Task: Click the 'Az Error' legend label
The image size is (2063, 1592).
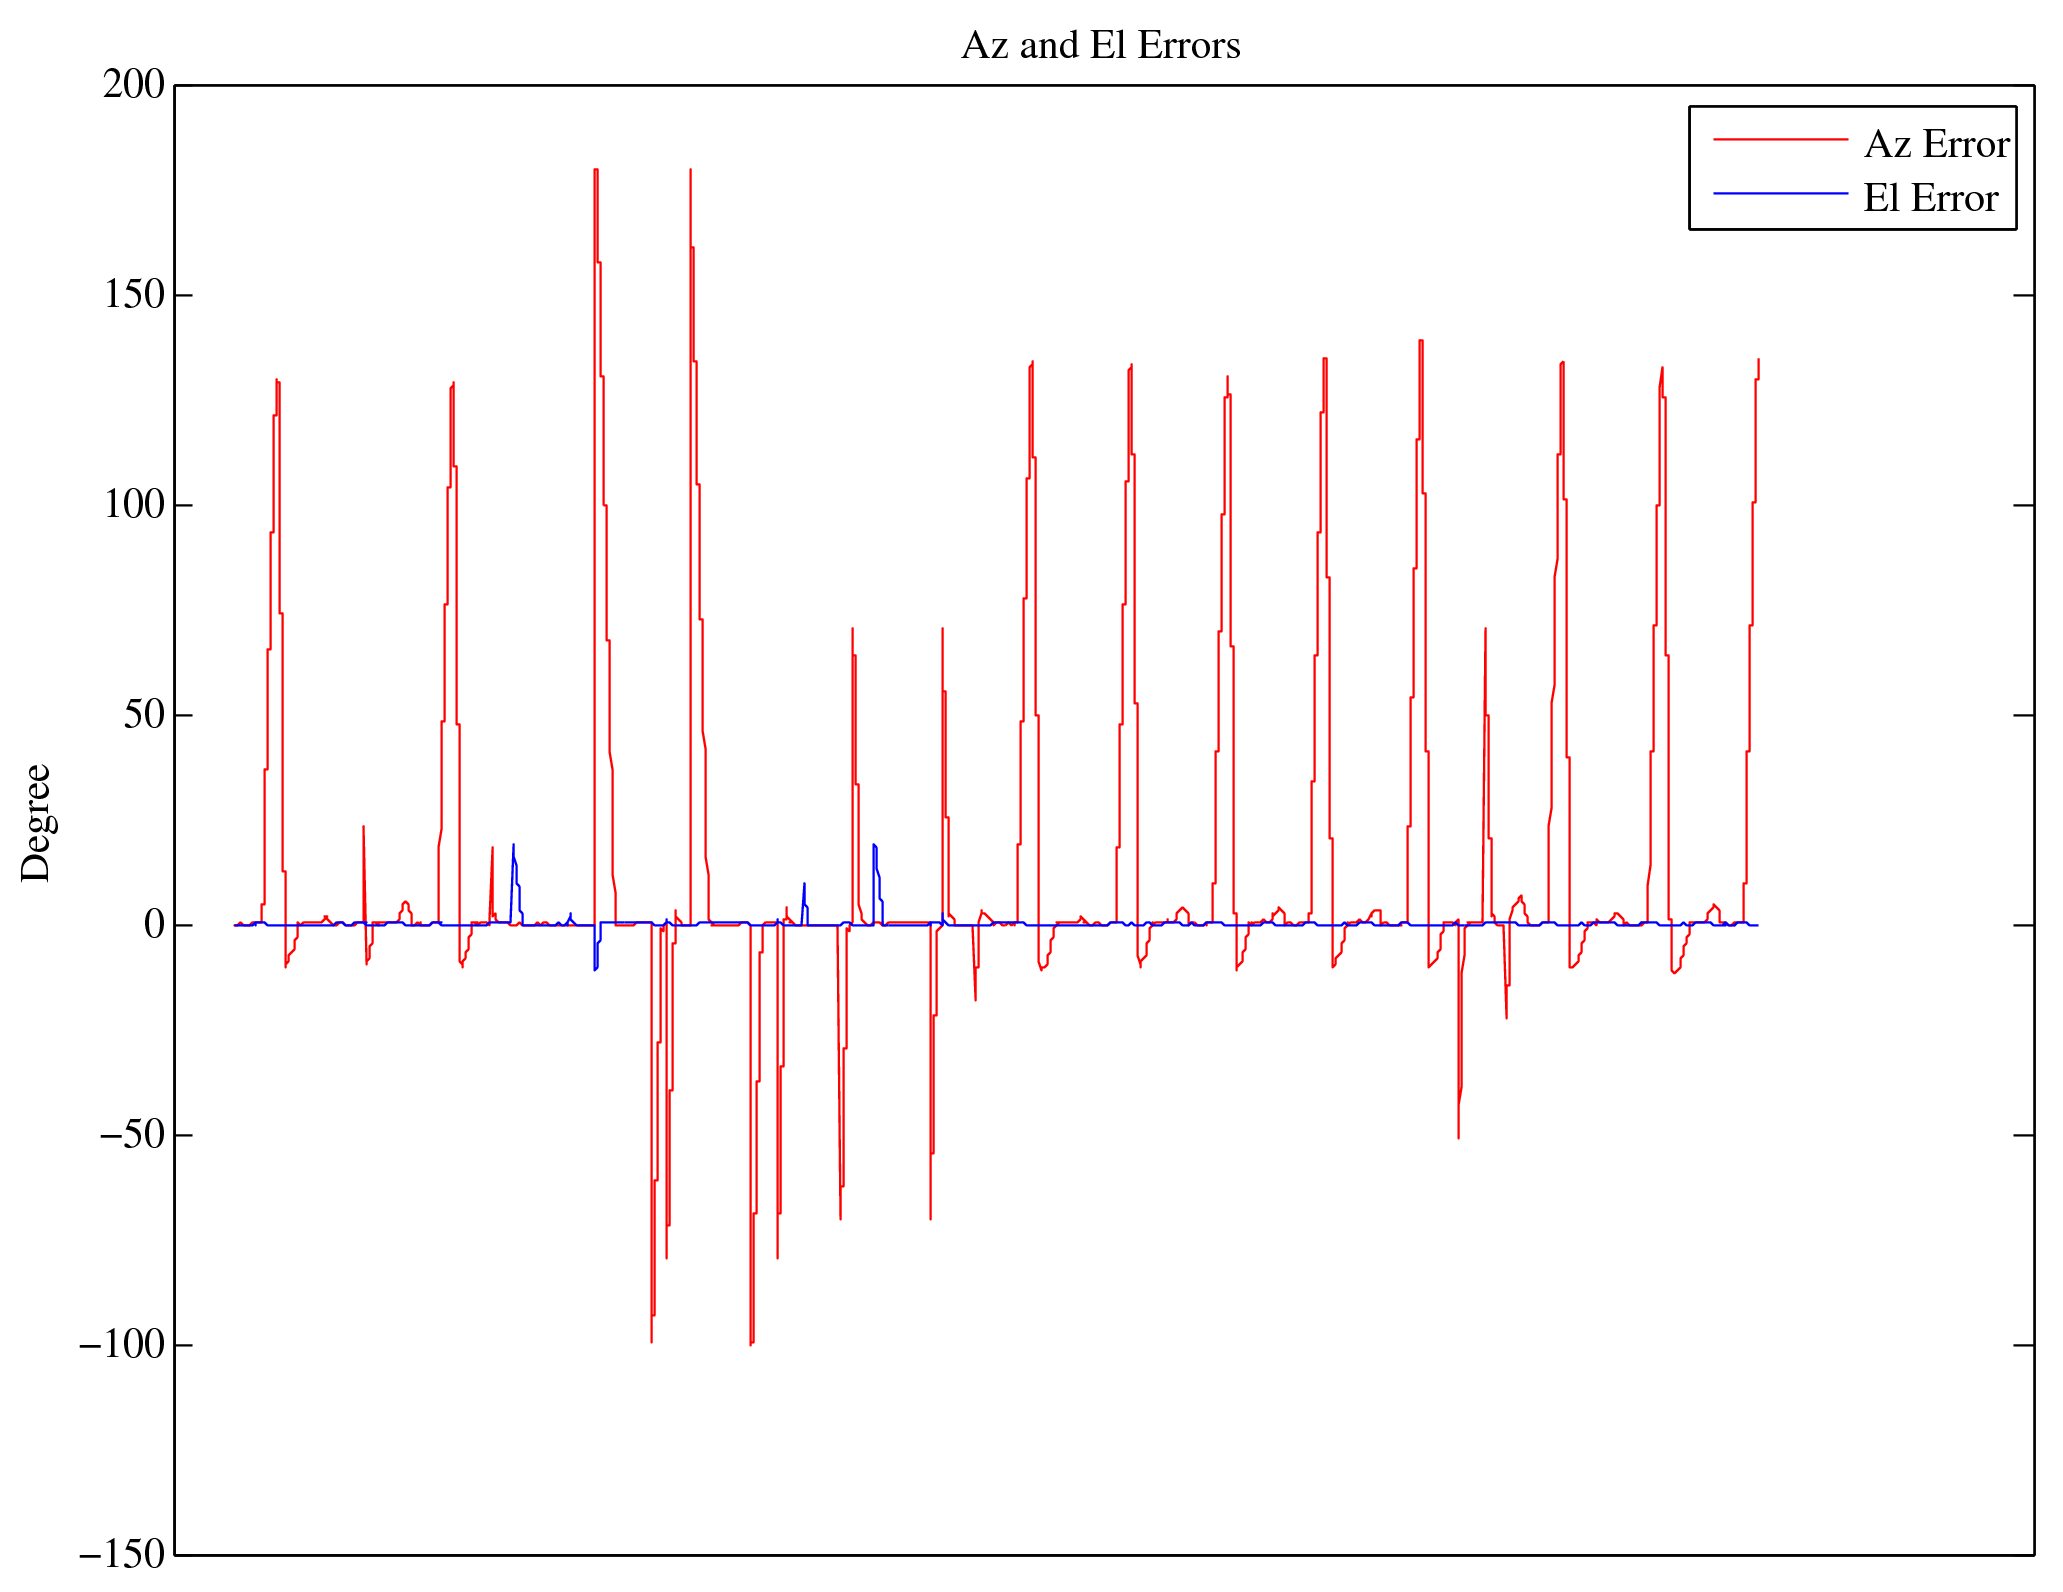Action: 1936,145
